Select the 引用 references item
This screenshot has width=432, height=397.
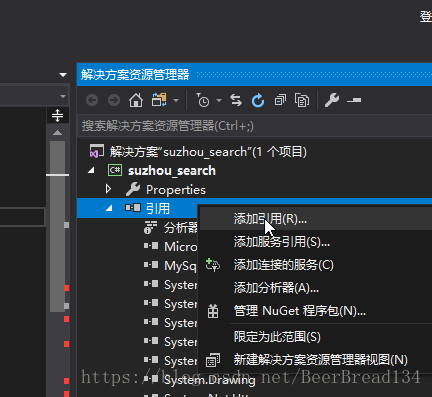tap(158, 209)
